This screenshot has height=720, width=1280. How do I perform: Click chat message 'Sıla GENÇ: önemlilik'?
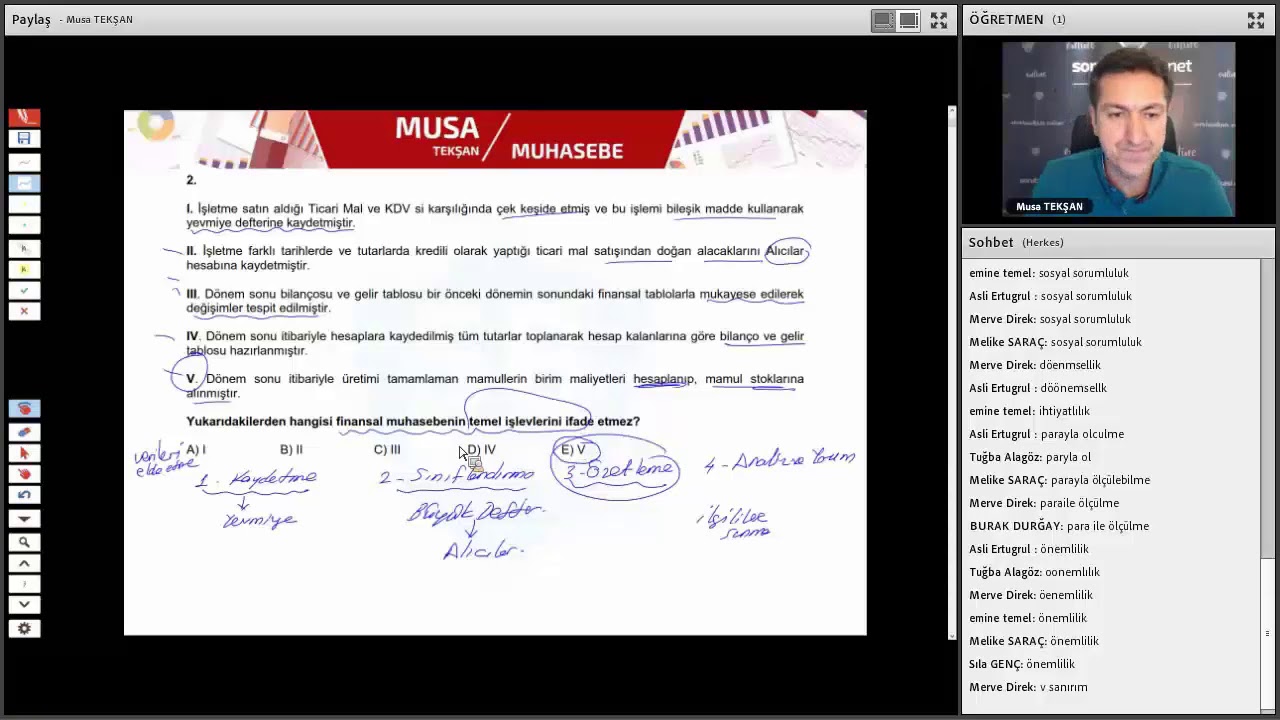tap(1022, 664)
